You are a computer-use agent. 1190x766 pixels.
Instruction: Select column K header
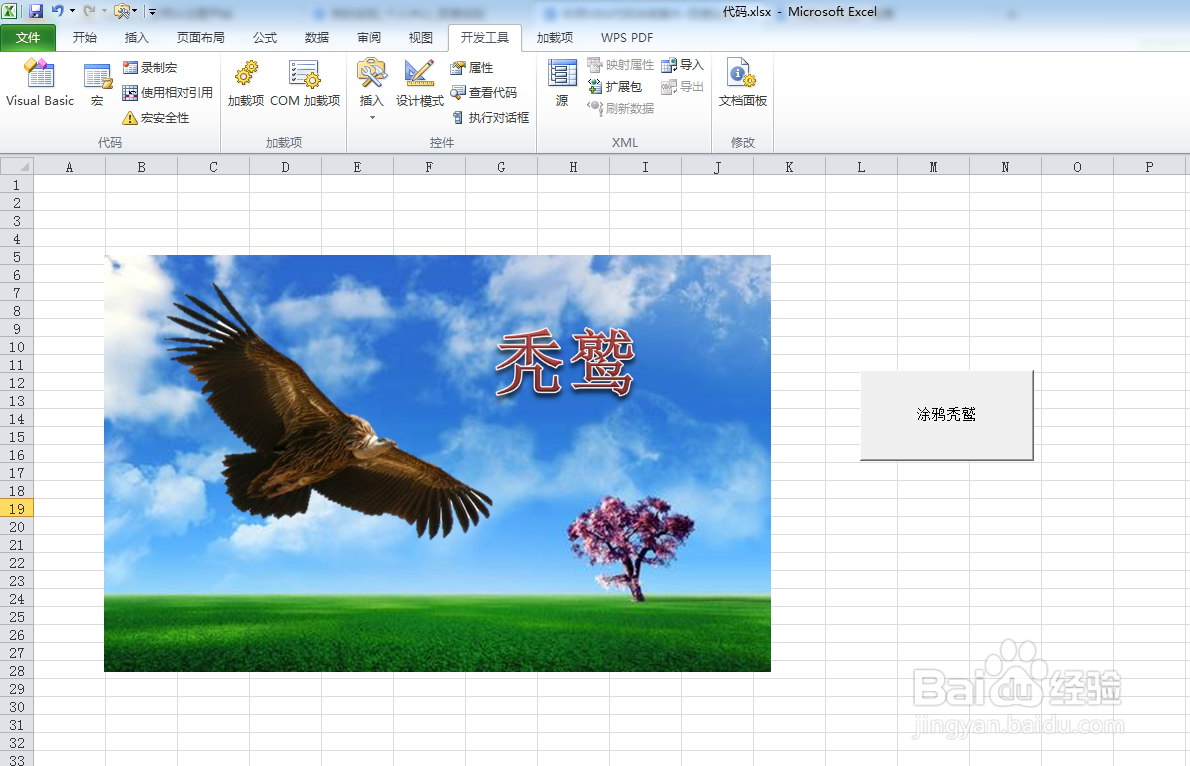pyautogui.click(x=789, y=167)
